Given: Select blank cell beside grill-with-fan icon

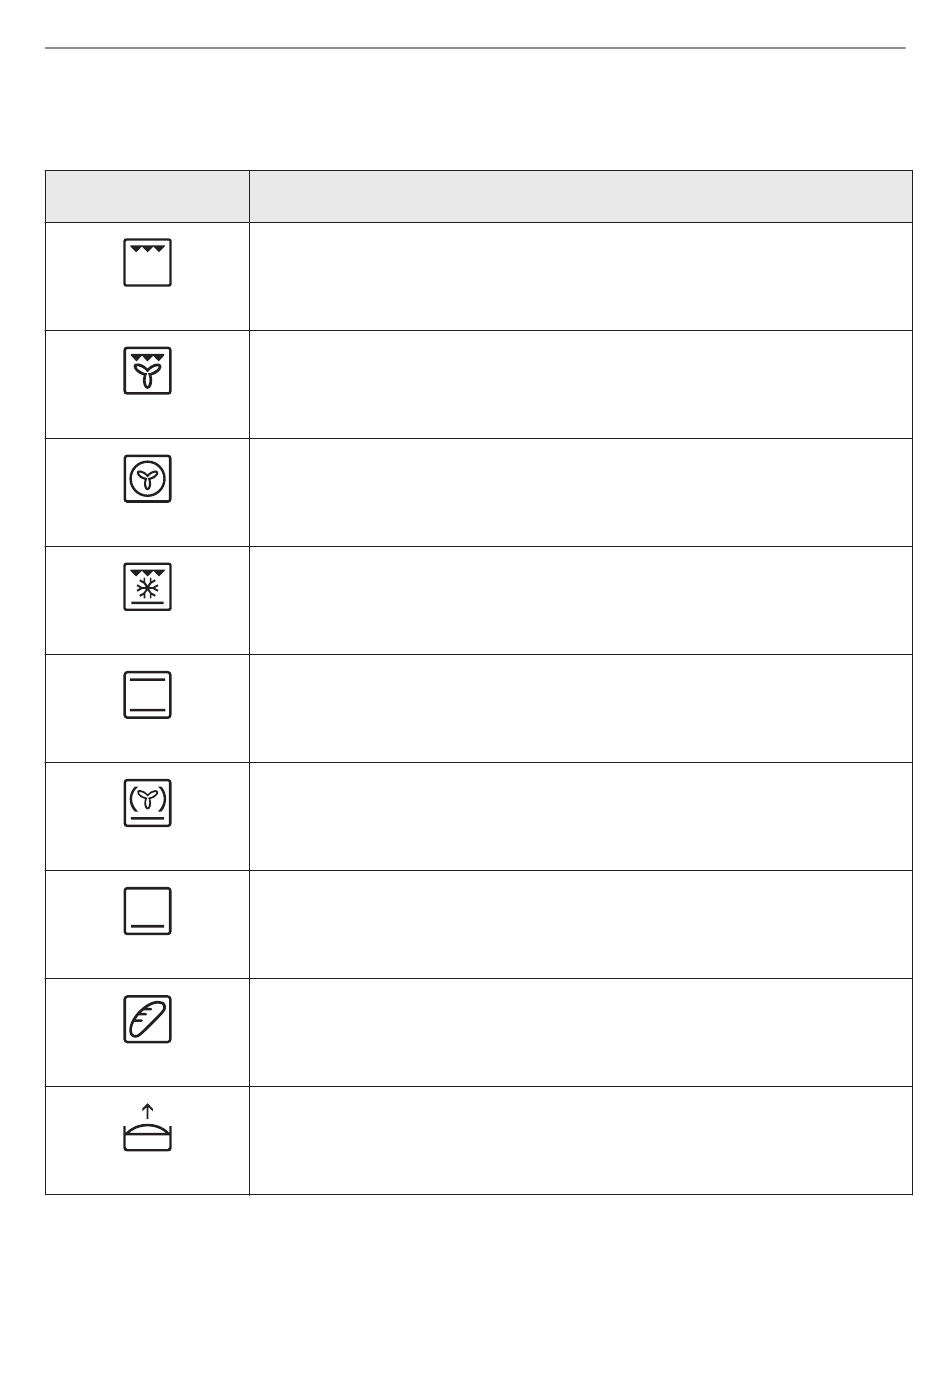Looking at the screenshot, I should [x=581, y=384].
